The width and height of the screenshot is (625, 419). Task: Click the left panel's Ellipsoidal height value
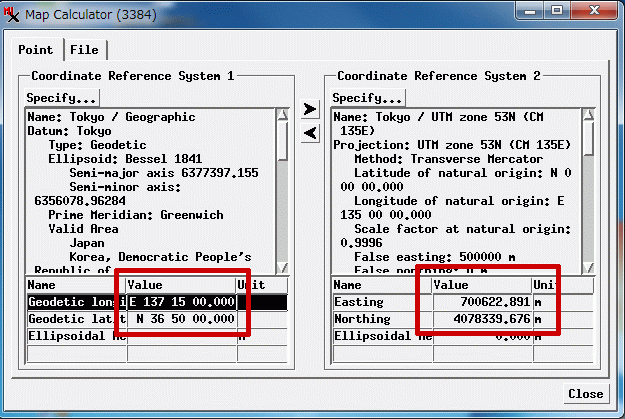click(x=181, y=336)
